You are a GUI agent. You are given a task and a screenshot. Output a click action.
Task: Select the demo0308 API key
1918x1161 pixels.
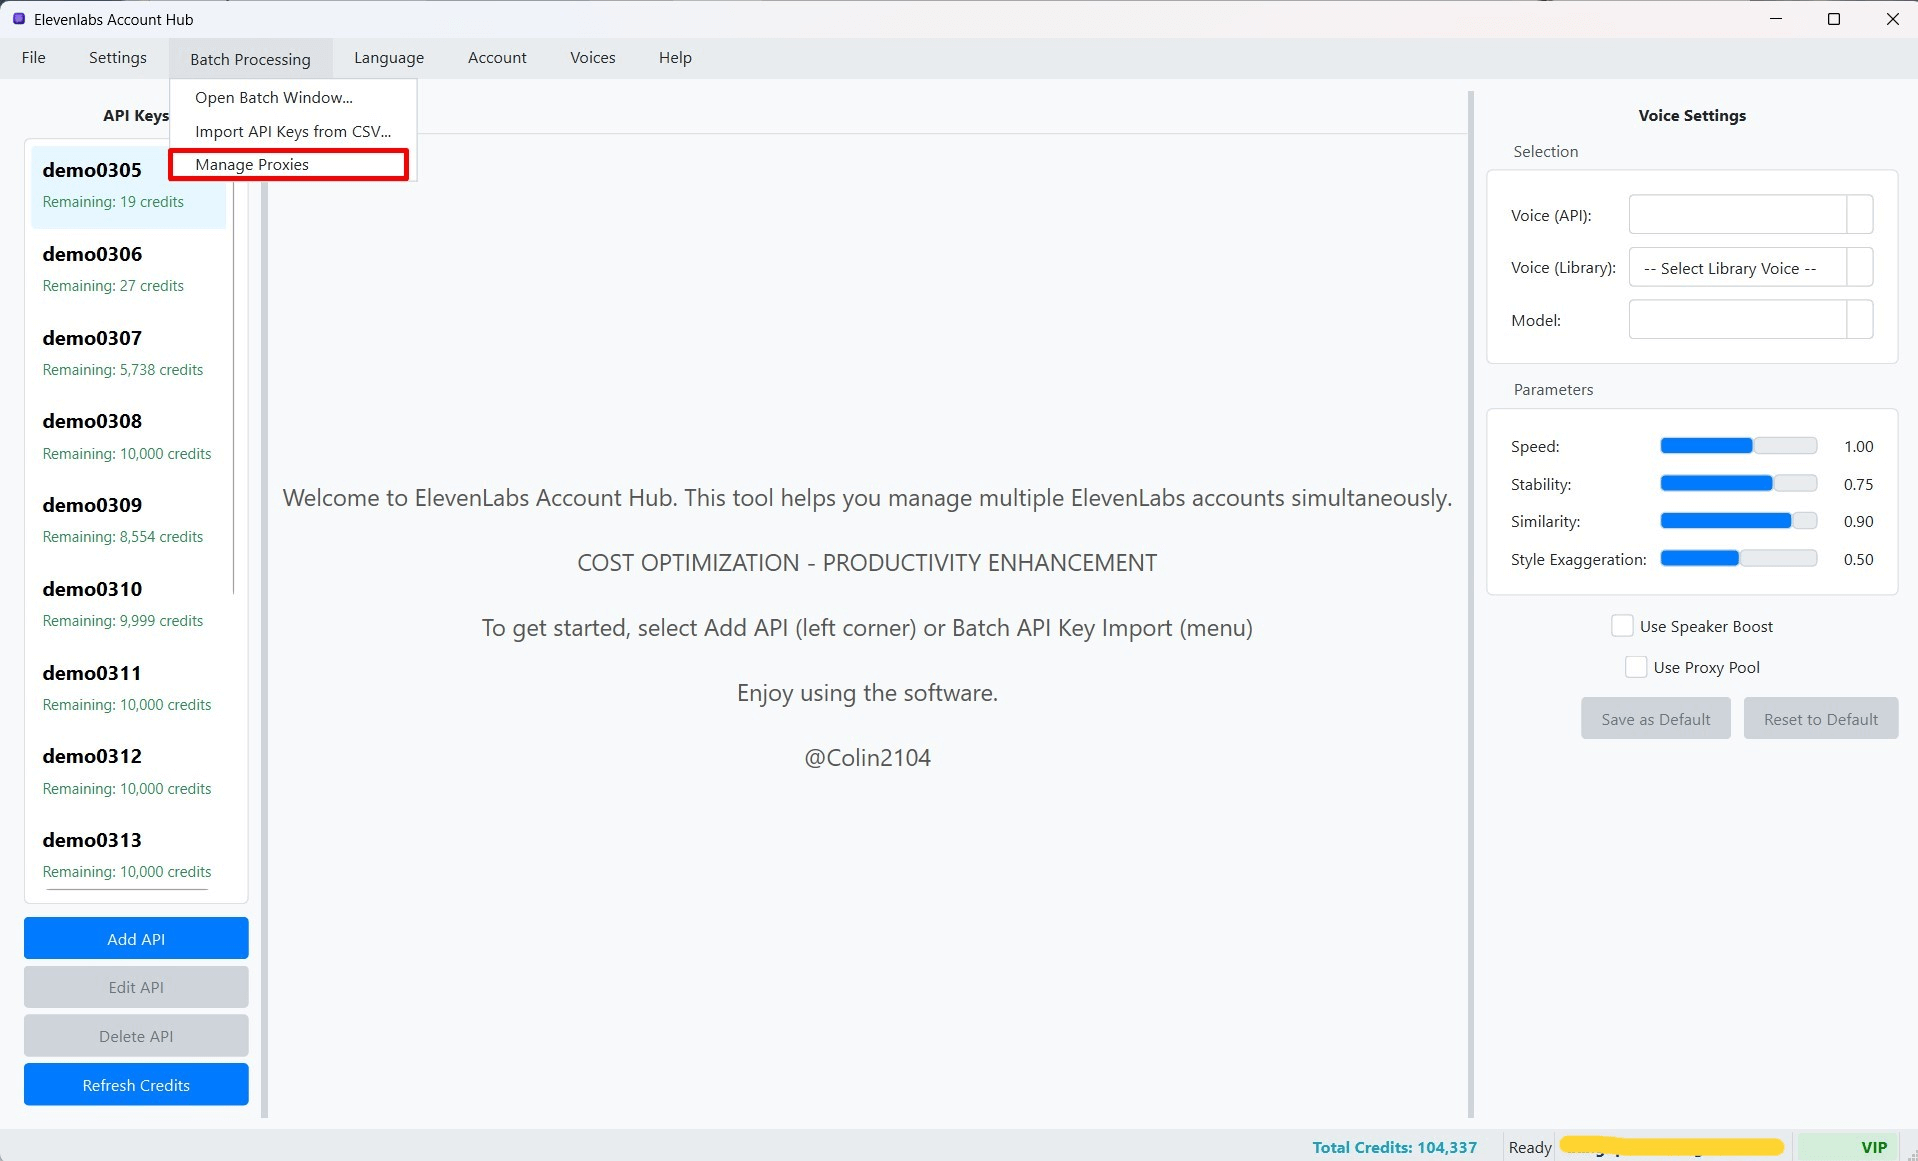[128, 437]
